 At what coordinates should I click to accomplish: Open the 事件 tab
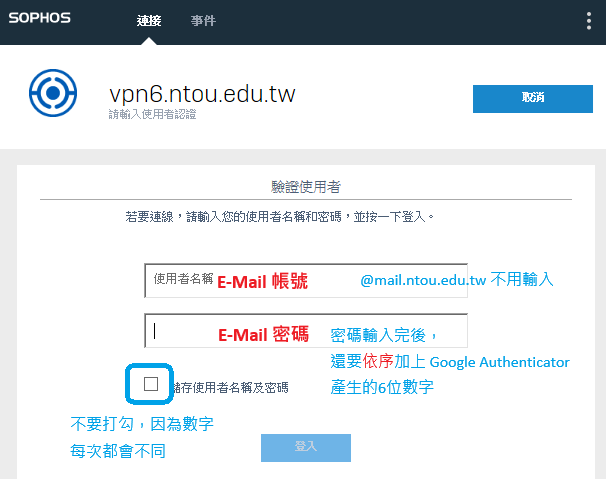[x=203, y=21]
